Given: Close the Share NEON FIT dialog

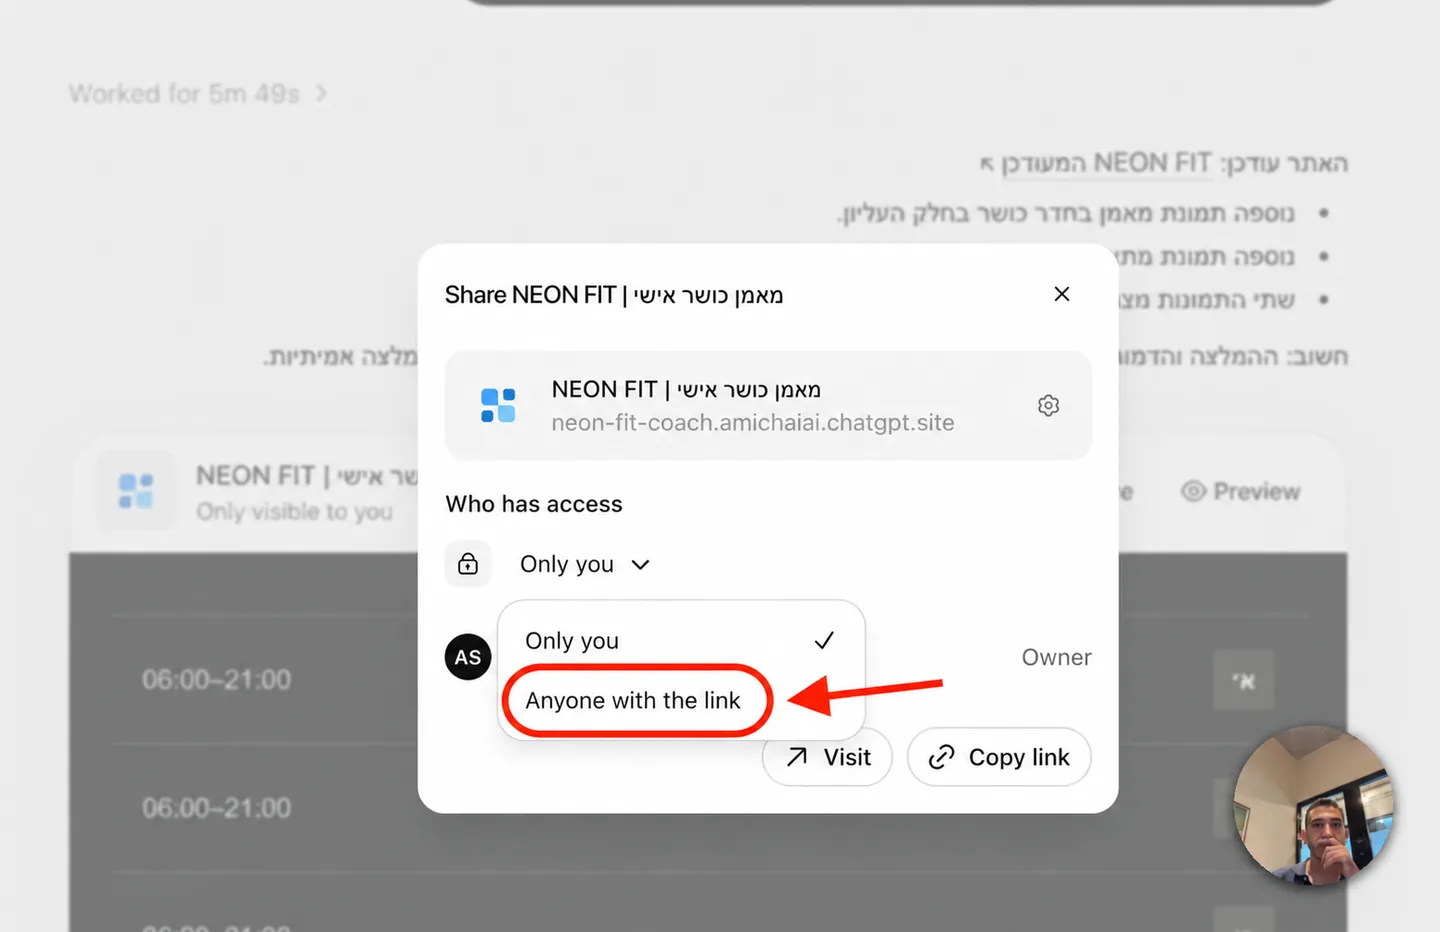Looking at the screenshot, I should tap(1062, 294).
